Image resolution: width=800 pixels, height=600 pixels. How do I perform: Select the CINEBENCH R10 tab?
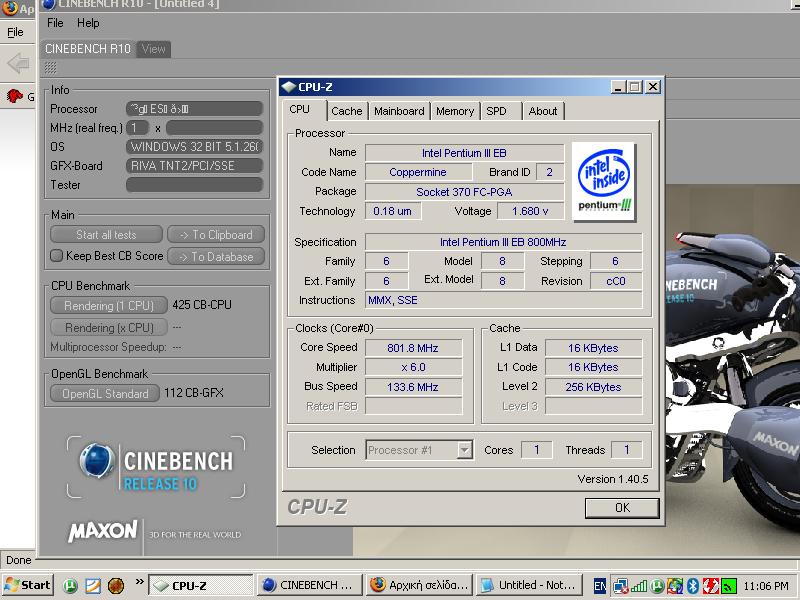(88, 49)
